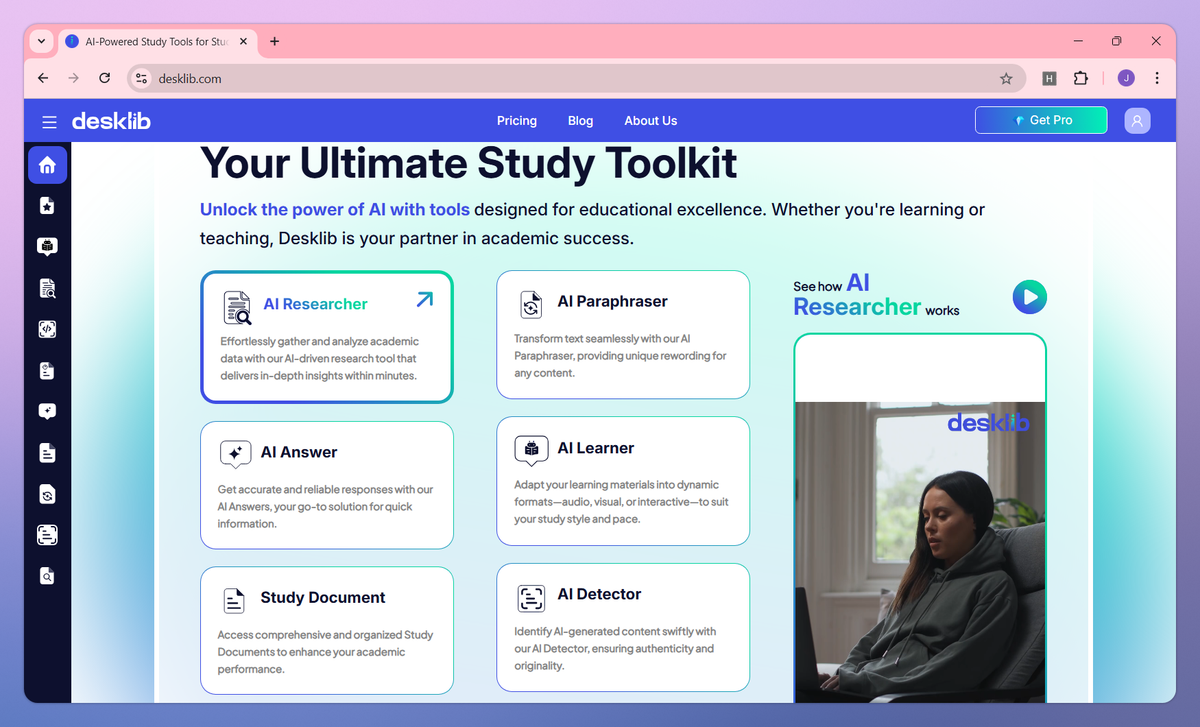
Task: Open the 'Unlock the power of AI with tools' link
Action: pos(334,209)
